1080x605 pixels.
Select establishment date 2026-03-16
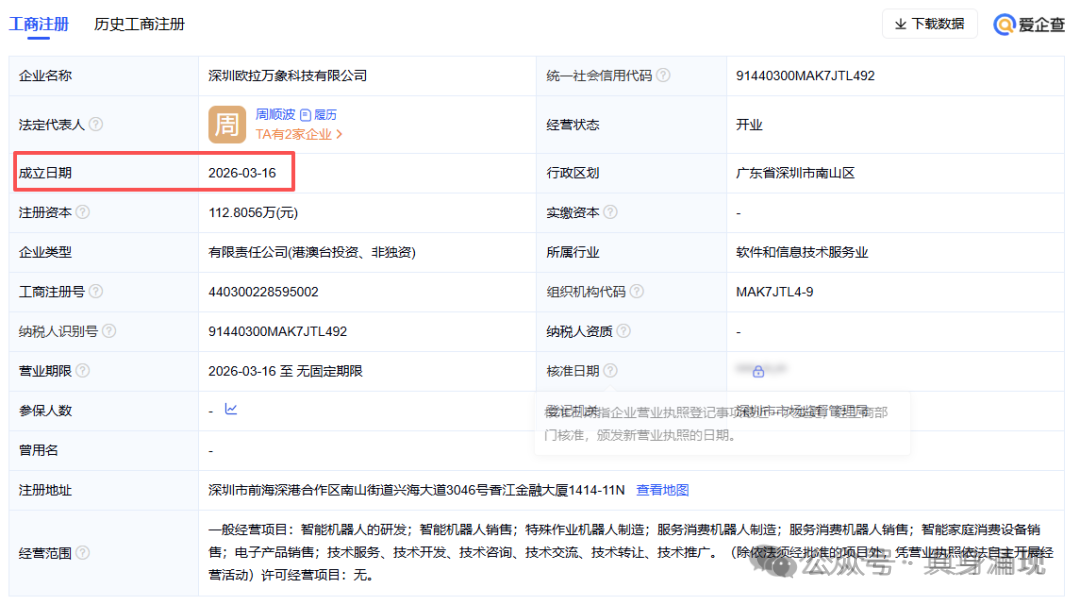tap(242, 173)
